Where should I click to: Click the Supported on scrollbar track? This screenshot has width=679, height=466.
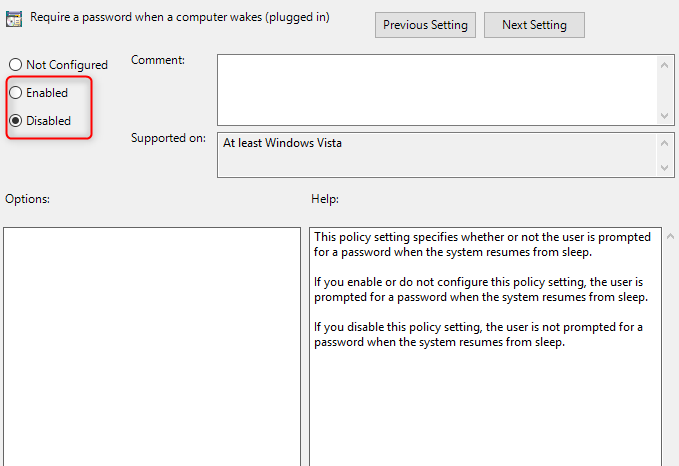664,155
